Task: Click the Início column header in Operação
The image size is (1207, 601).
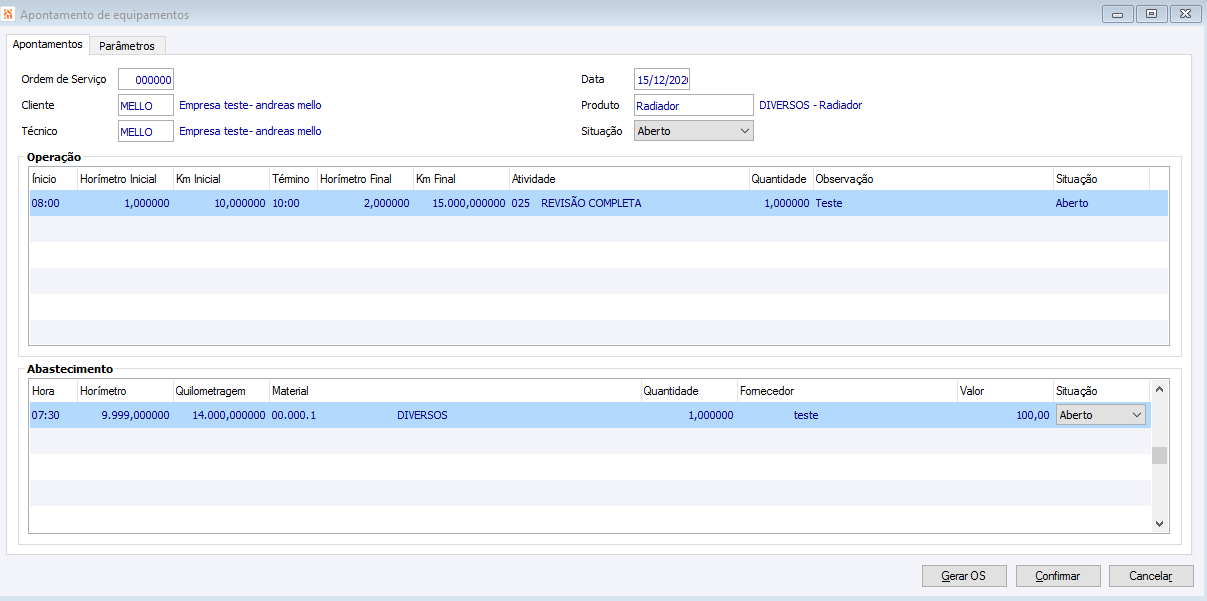Action: point(53,179)
